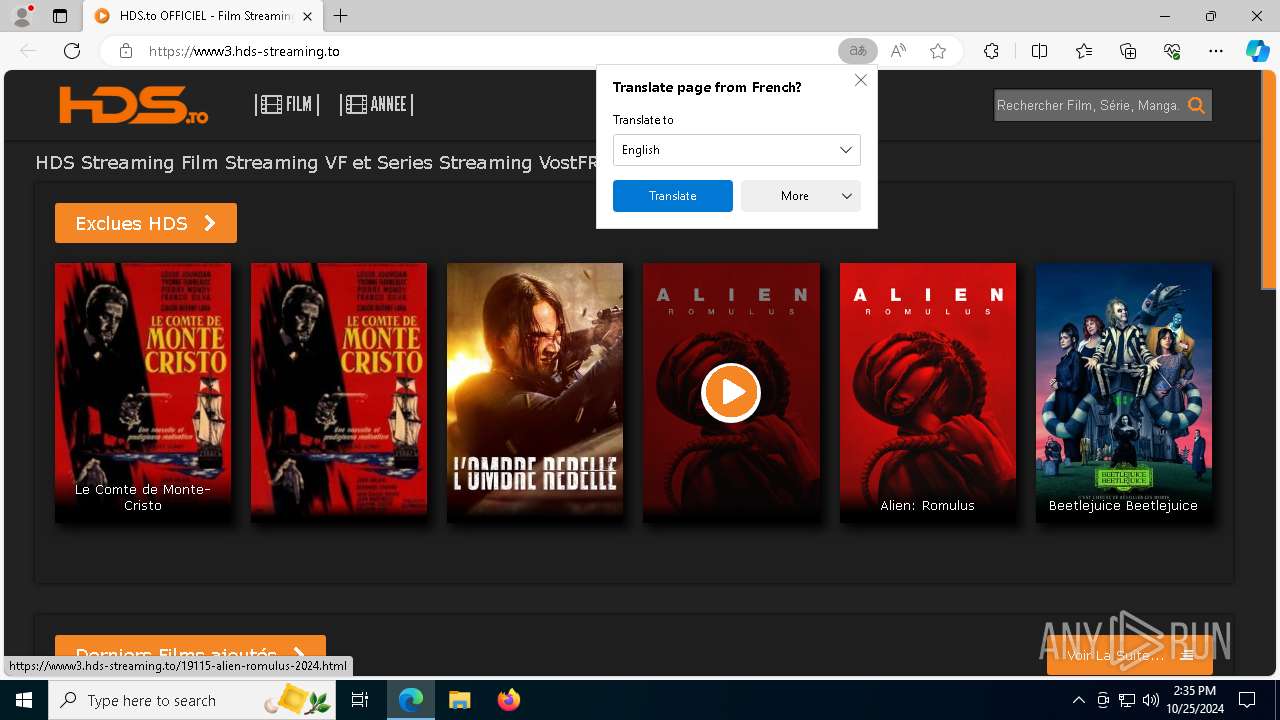
Task: Click the orange search magnifier icon
Action: click(x=1196, y=105)
